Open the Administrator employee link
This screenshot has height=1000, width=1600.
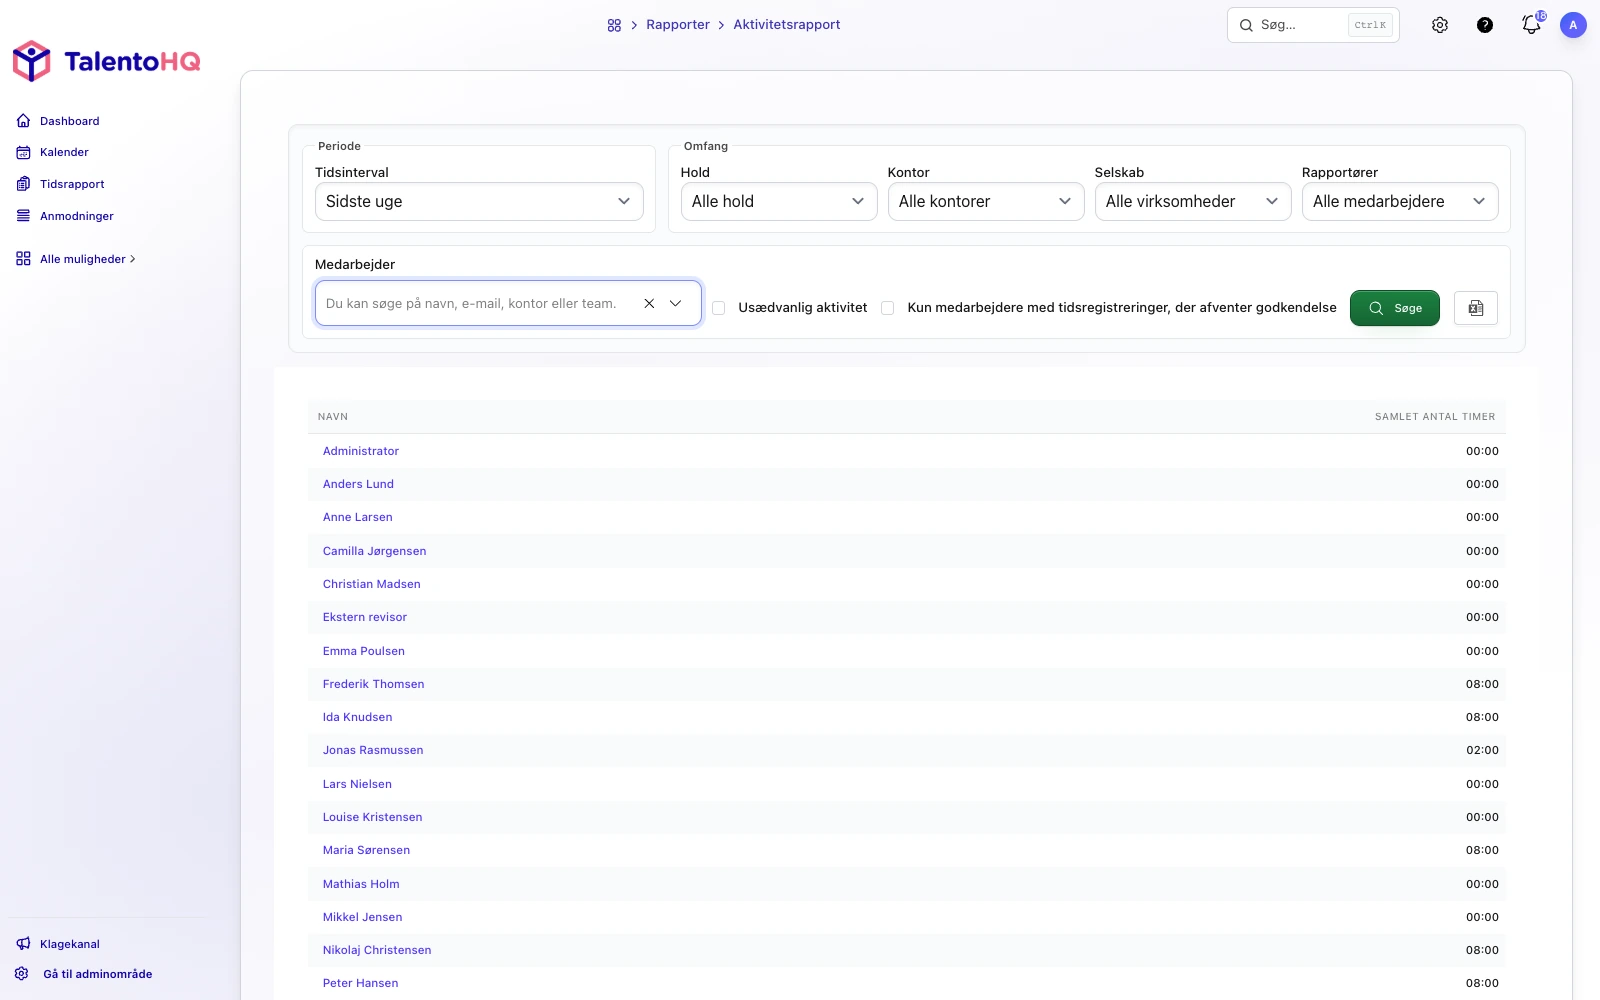pos(361,451)
